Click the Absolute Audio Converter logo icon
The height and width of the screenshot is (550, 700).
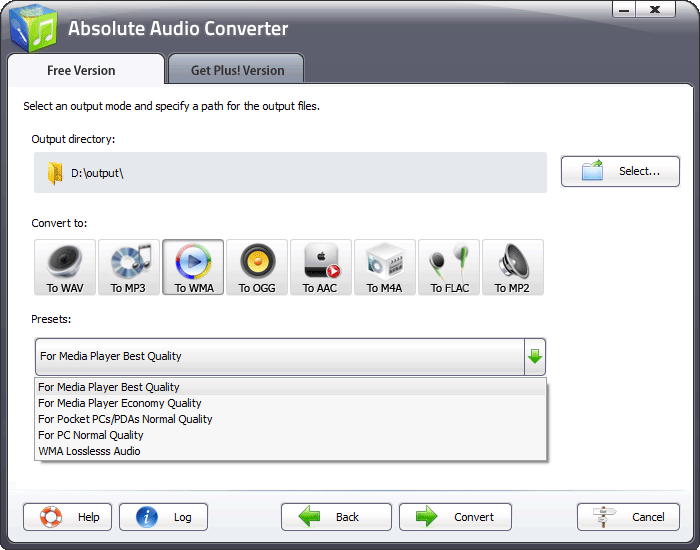33,29
